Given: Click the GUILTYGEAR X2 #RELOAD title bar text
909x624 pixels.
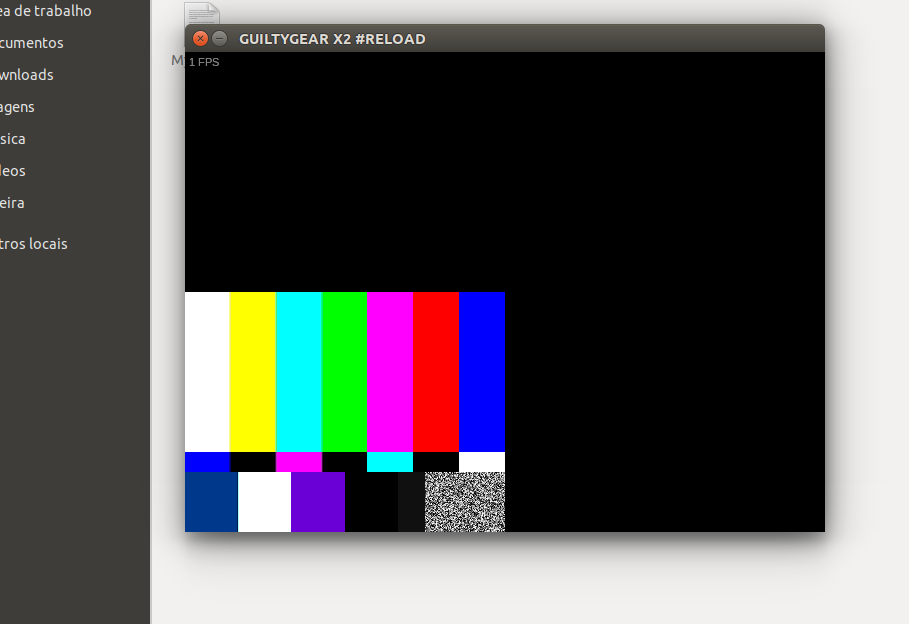Looking at the screenshot, I should pos(332,39).
